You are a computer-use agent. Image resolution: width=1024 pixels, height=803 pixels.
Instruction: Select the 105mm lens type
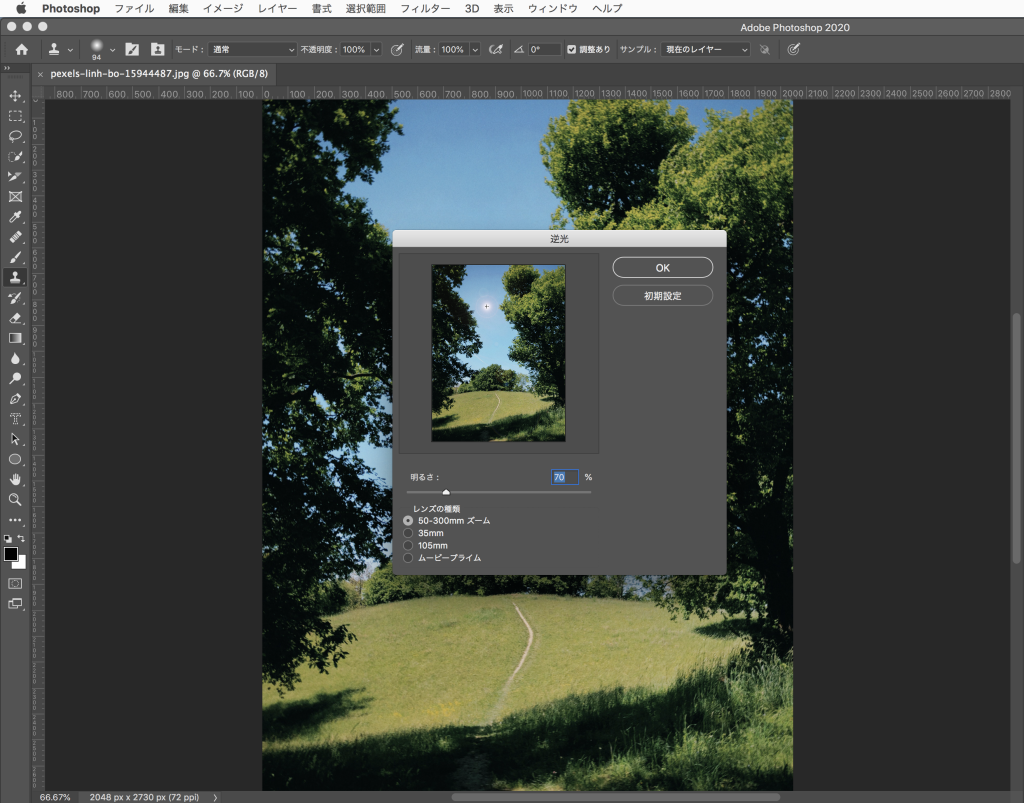408,546
